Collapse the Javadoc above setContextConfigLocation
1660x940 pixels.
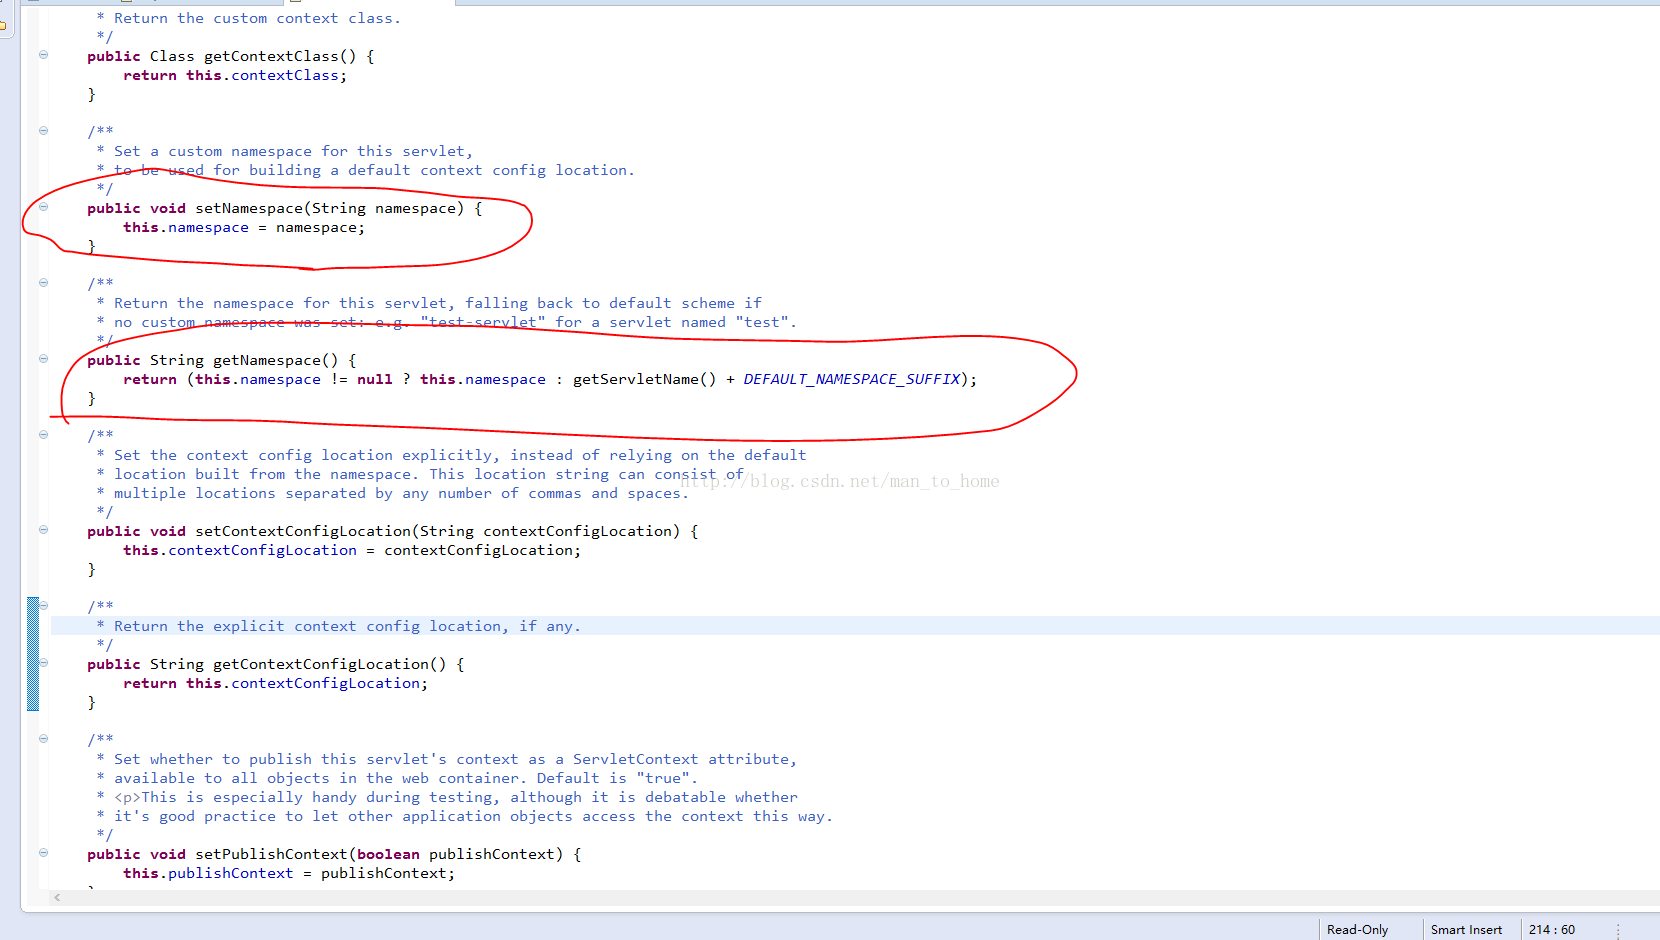43,435
